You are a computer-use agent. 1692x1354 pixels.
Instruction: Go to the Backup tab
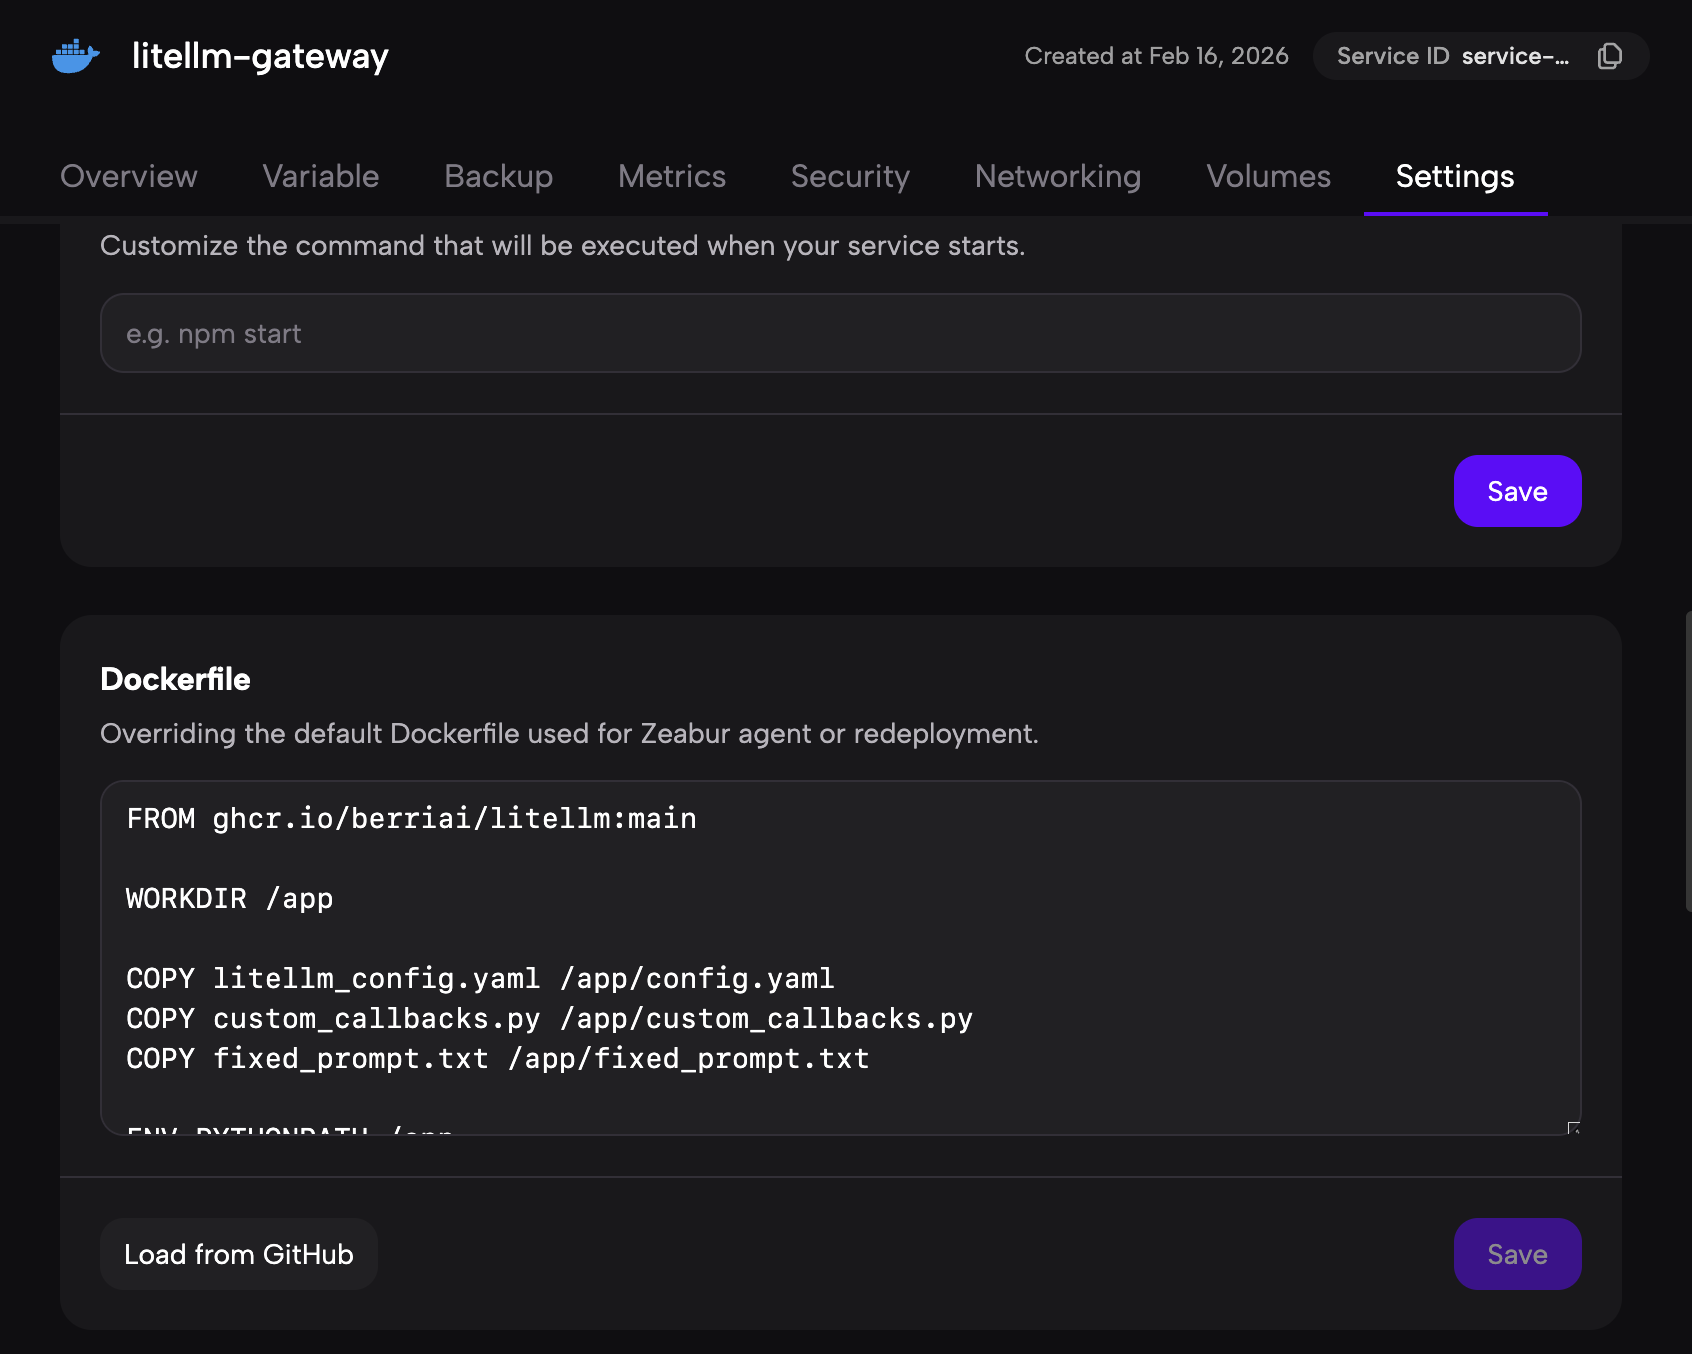[x=499, y=176]
